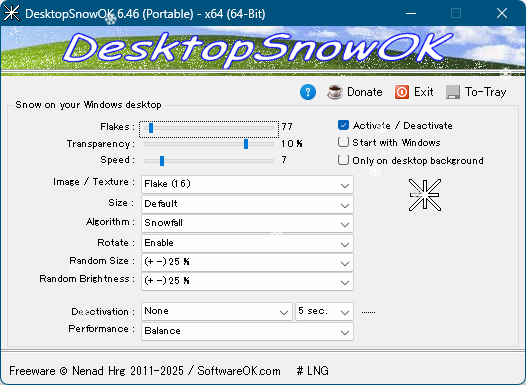
Task: Click the Transparency slider handle
Action: [x=246, y=144]
